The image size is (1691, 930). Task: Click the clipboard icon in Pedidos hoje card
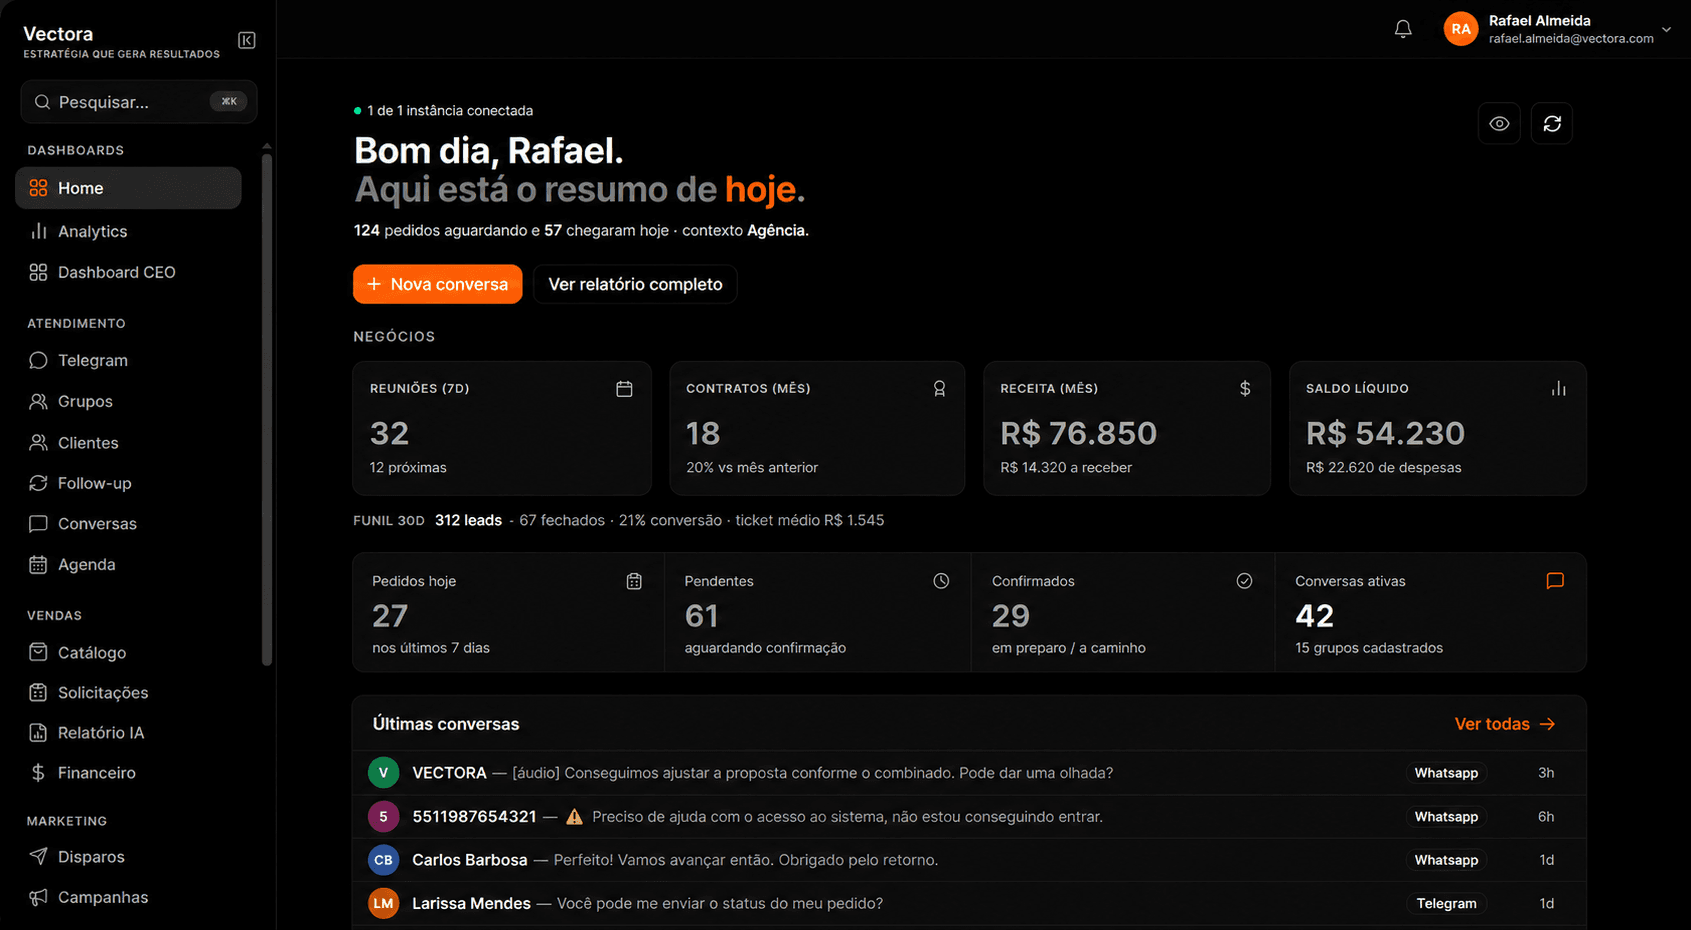pos(634,581)
